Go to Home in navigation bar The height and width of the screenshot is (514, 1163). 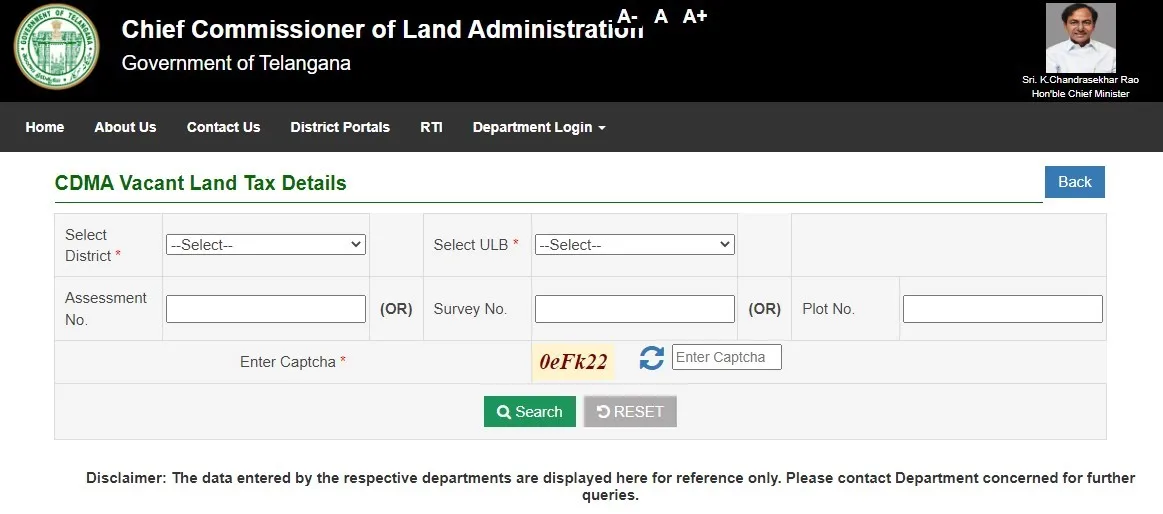(45, 127)
